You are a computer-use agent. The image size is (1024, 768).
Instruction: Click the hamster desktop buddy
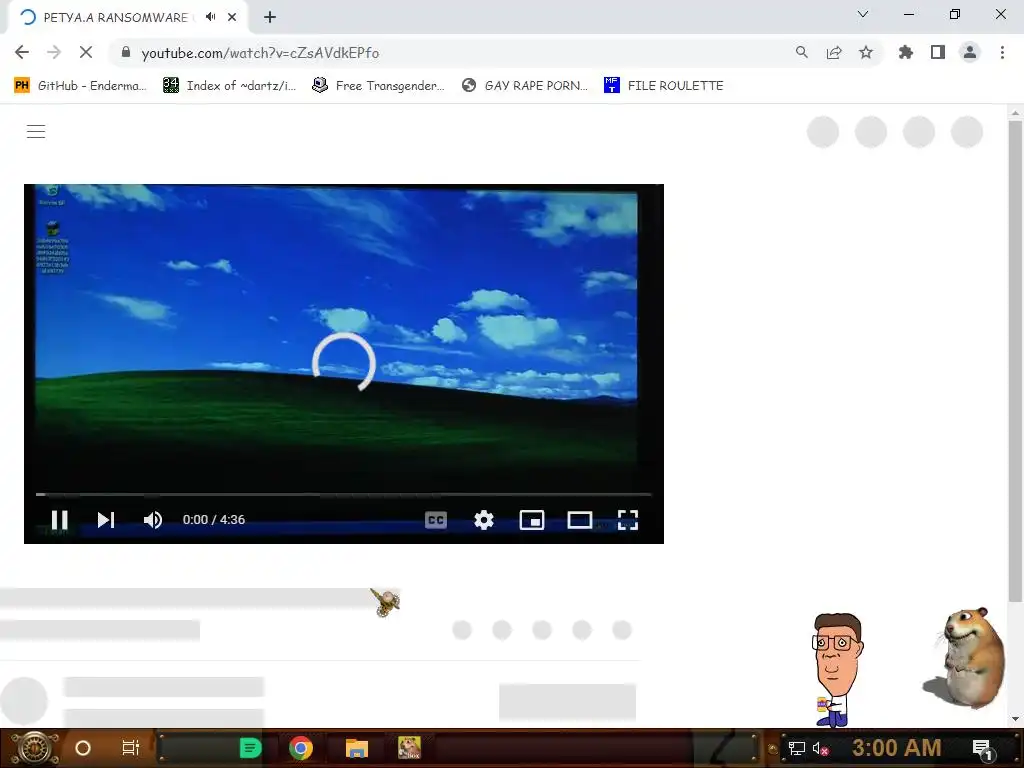click(965, 657)
